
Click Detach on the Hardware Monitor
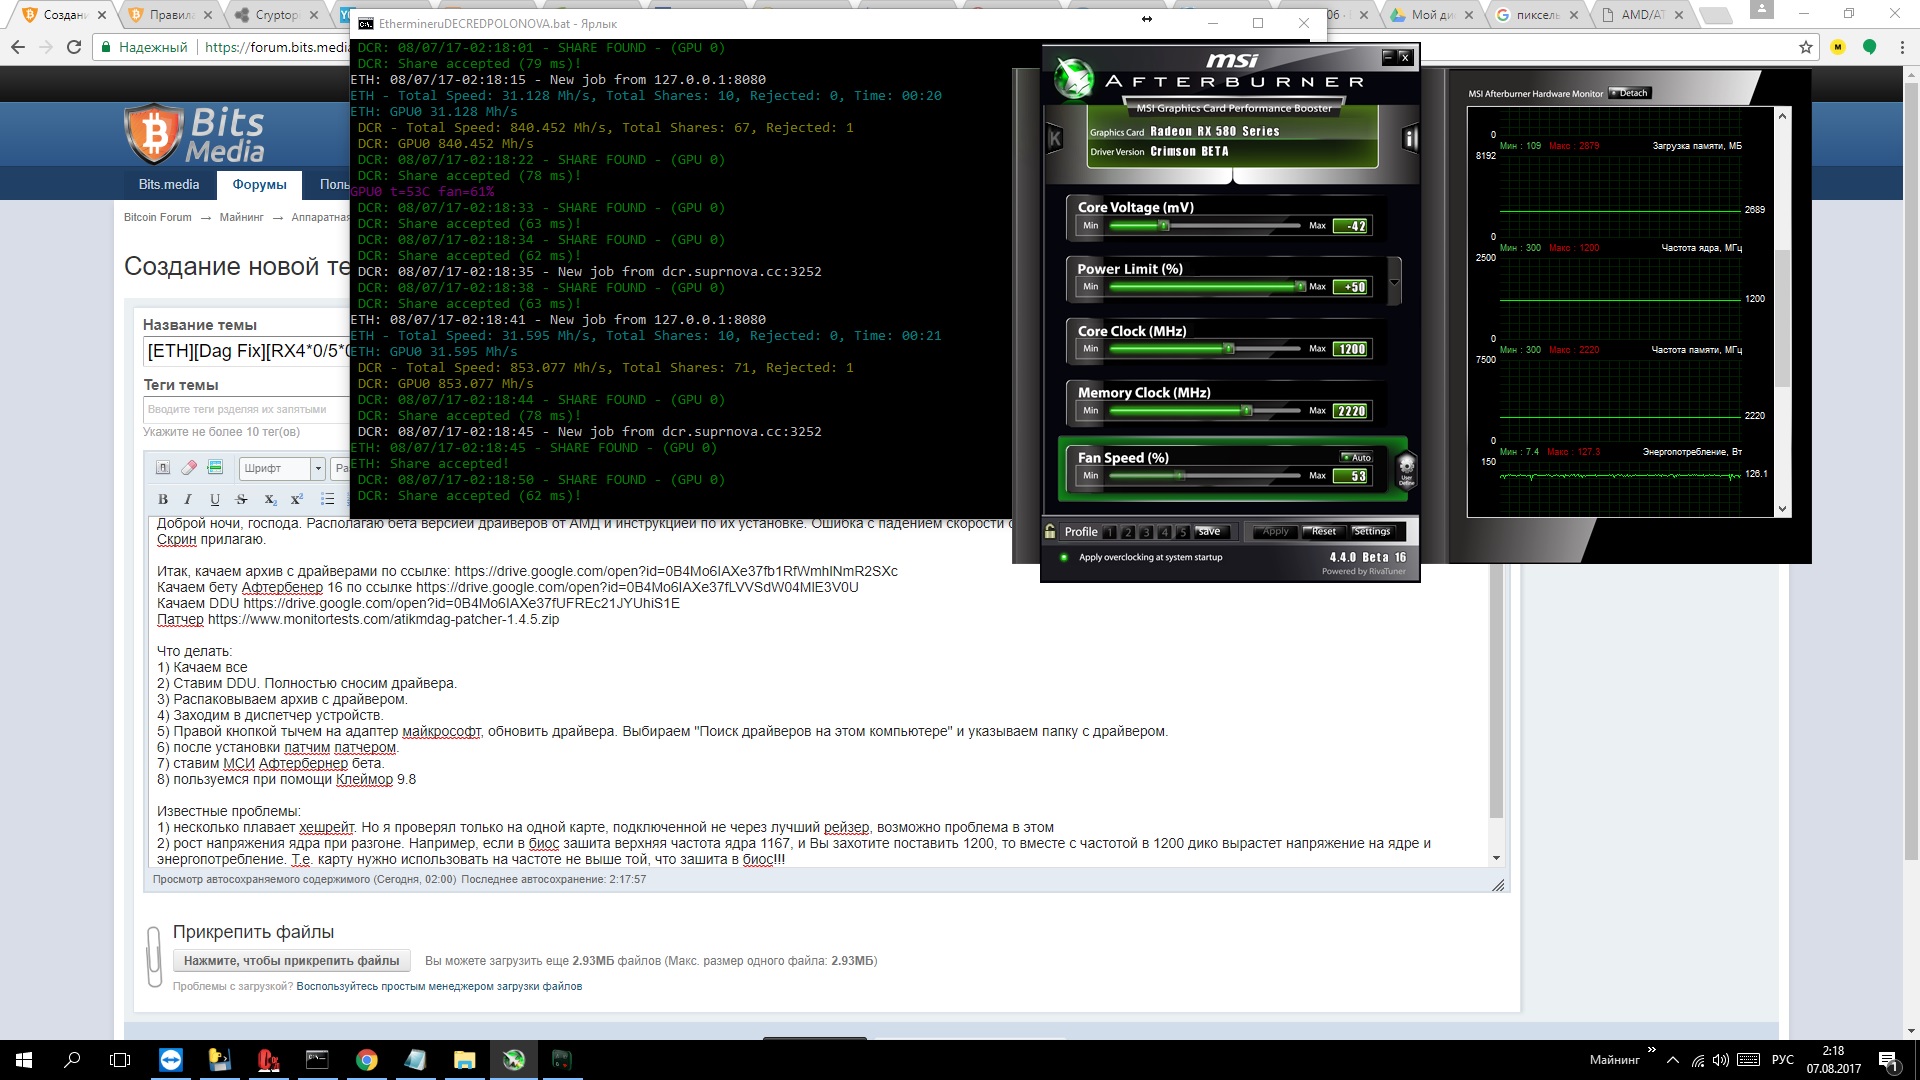1629,93
